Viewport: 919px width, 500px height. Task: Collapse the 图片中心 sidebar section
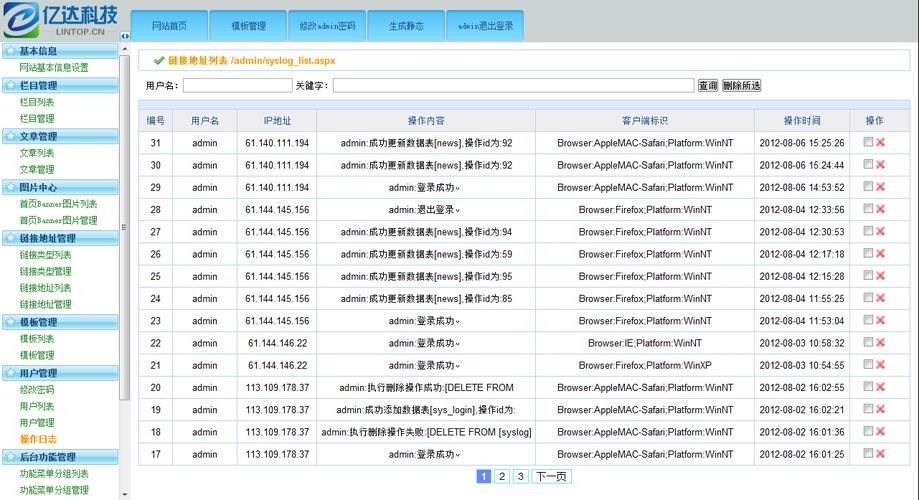60,187
